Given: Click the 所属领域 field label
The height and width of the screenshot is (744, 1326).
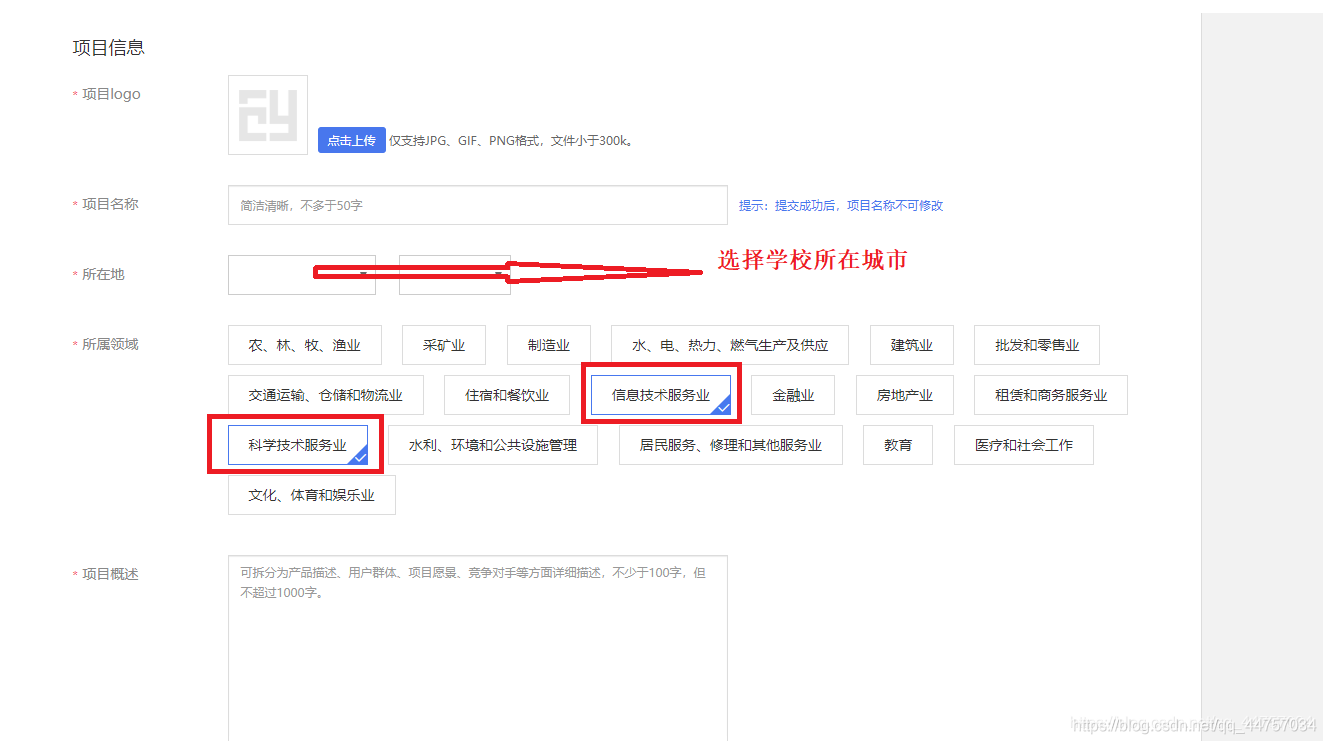Looking at the screenshot, I should tap(110, 344).
